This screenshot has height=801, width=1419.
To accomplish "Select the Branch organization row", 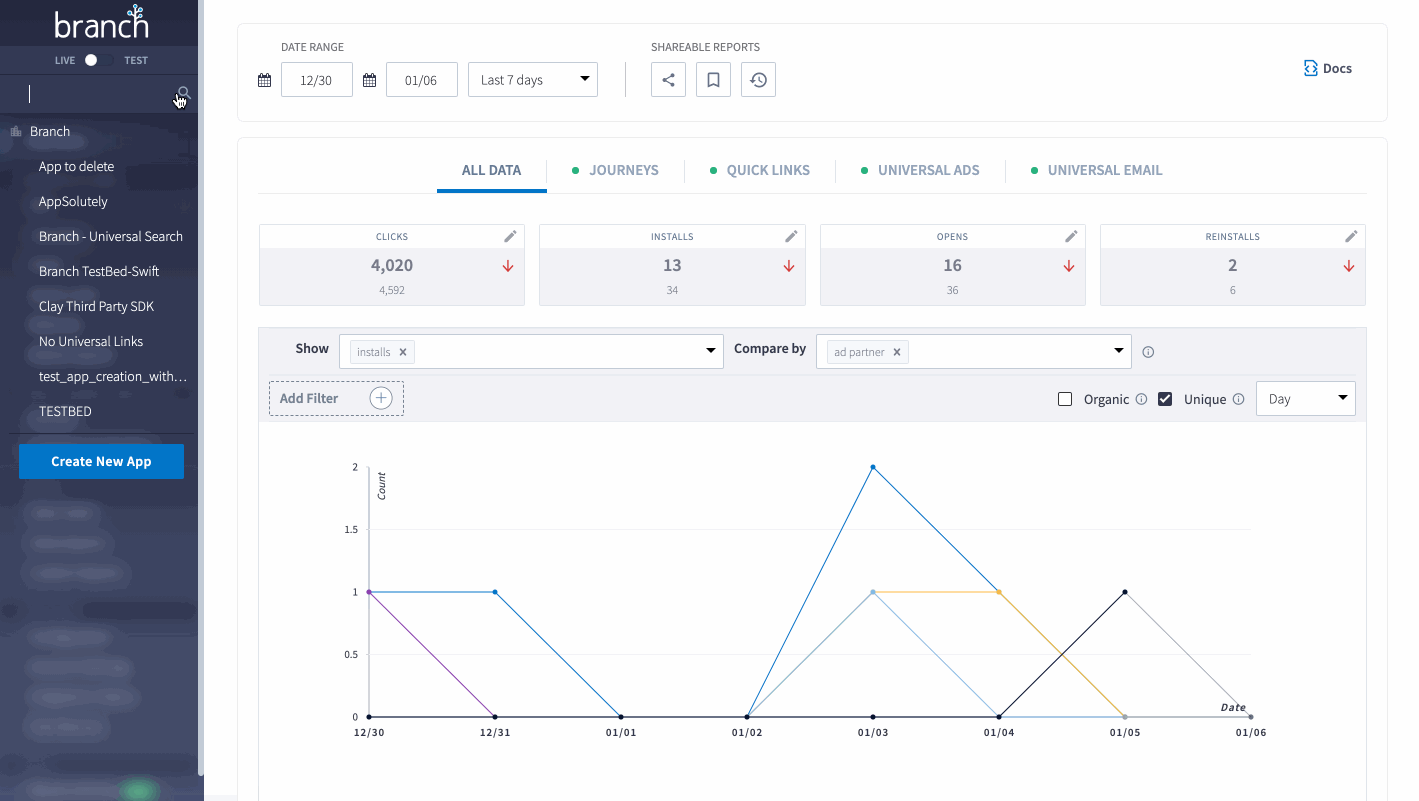I will 99,131.
